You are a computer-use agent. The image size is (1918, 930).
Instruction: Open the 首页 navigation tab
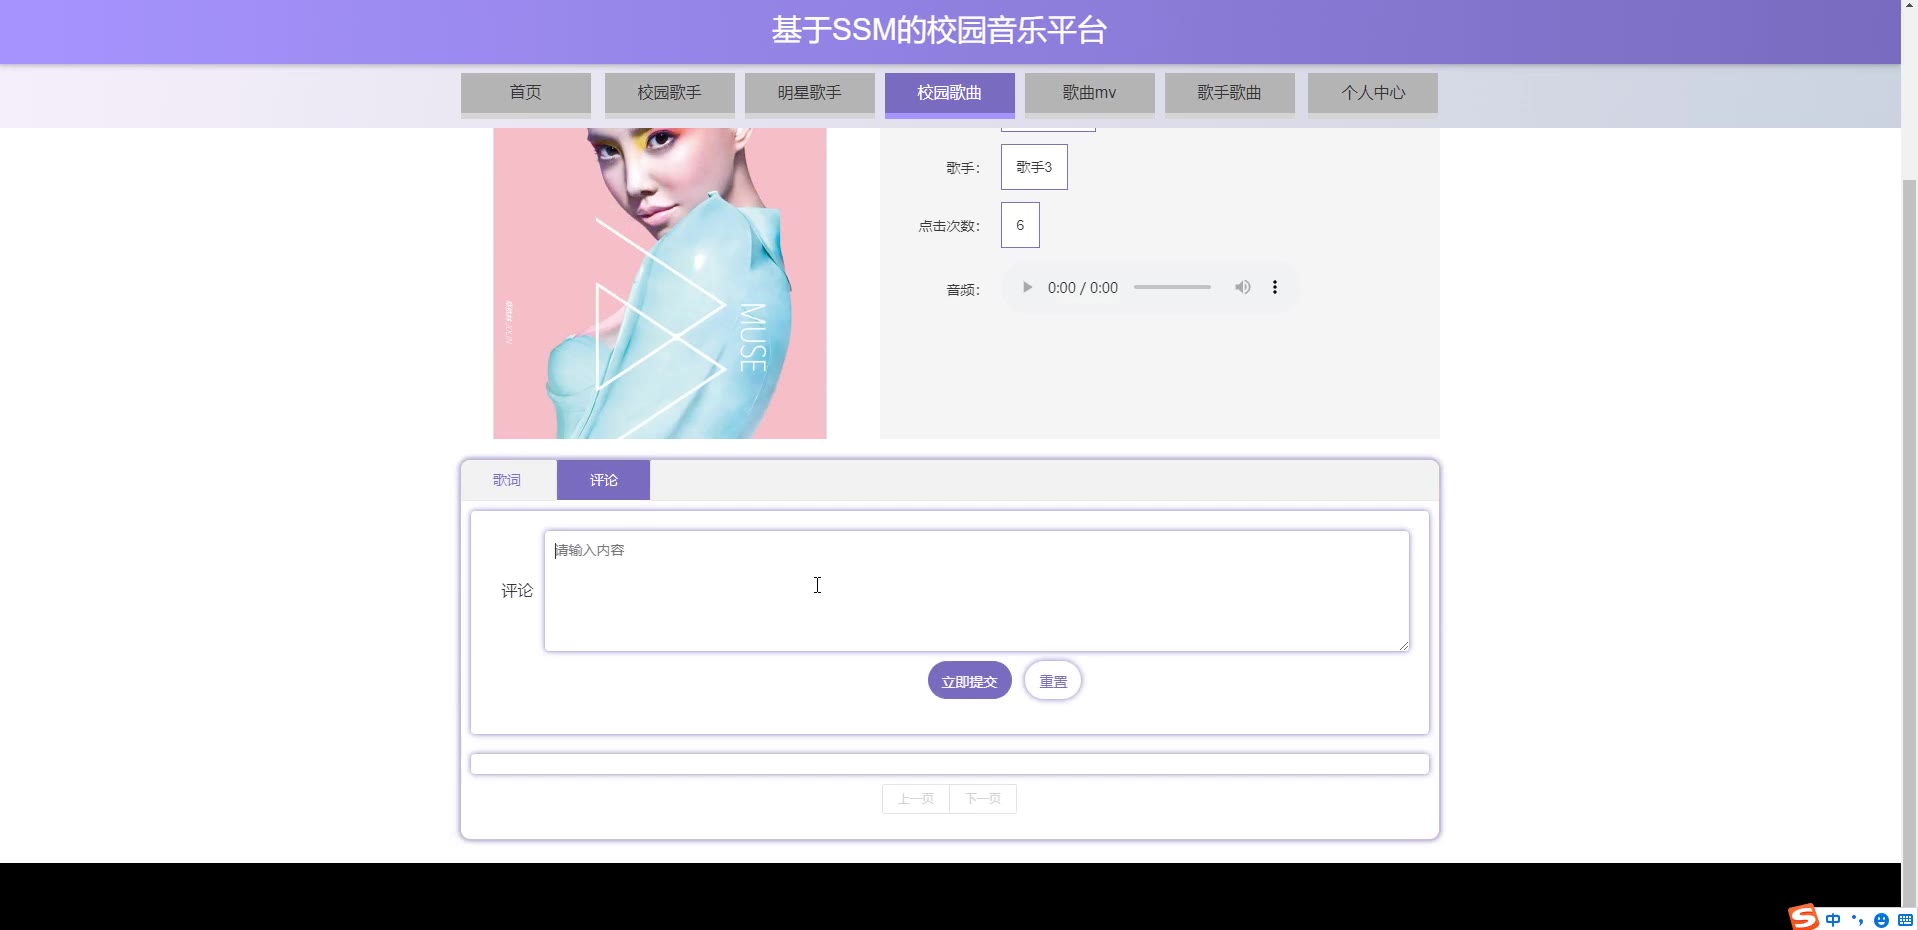(x=526, y=93)
